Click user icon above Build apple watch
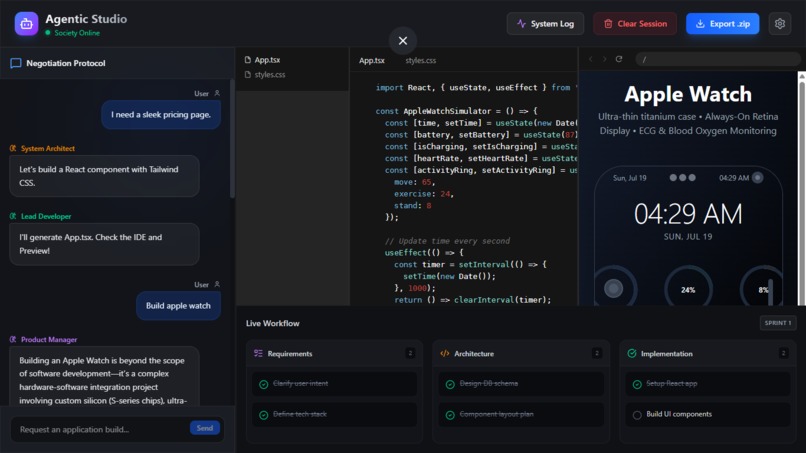This screenshot has height=453, width=806. [x=217, y=284]
